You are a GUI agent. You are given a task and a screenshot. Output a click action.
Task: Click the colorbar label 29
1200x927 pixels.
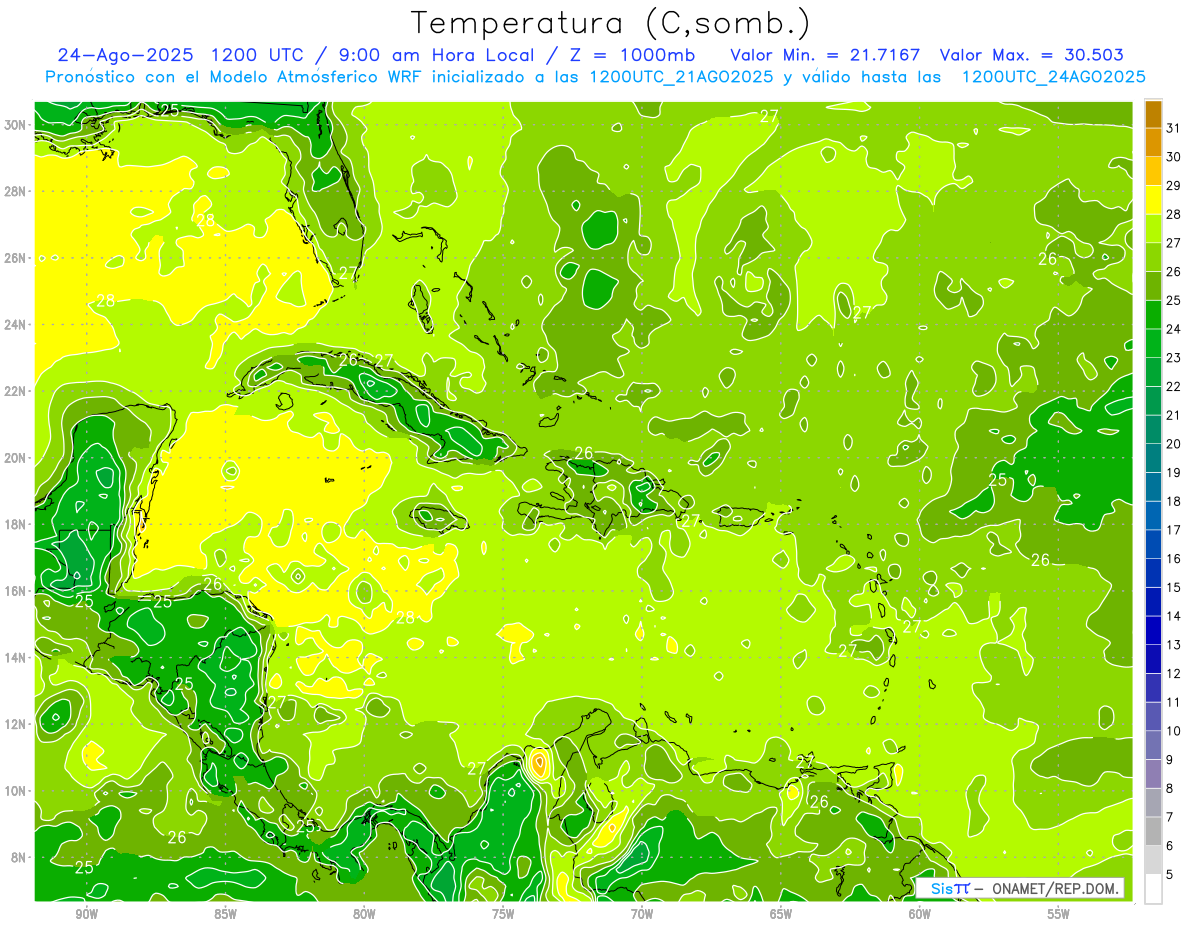1174,185
